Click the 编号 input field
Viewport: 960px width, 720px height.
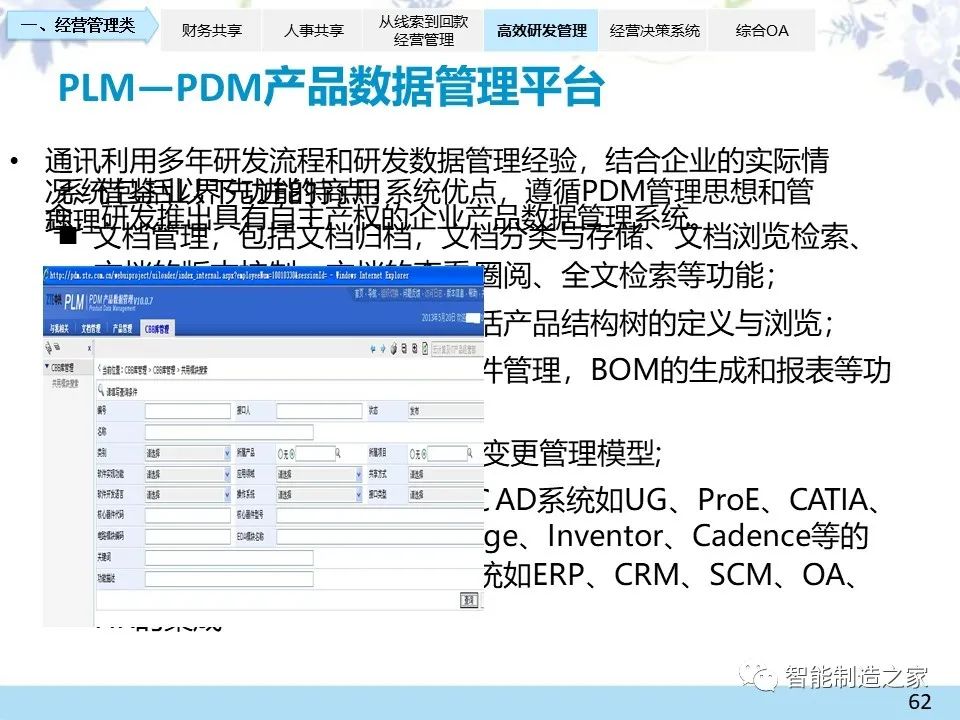click(187, 411)
